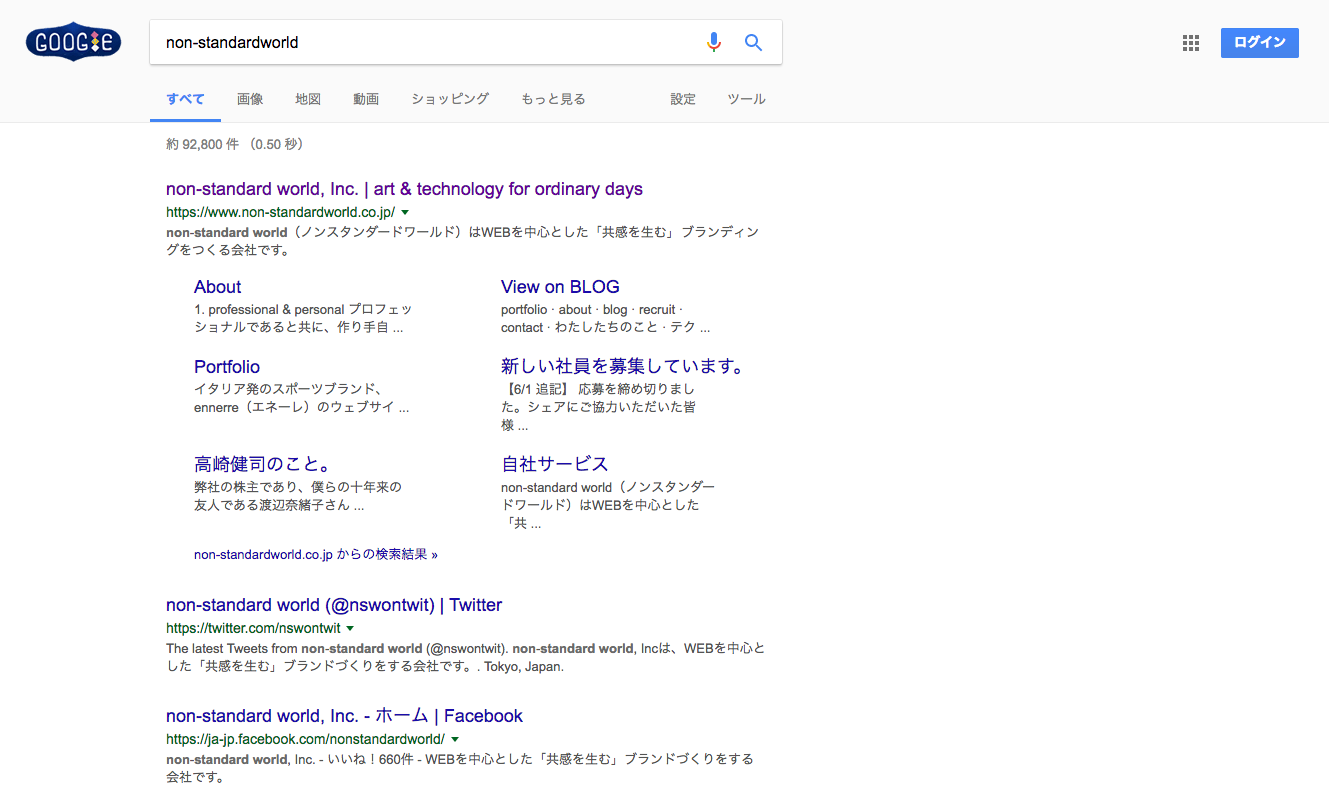
Task: Click the Google doodle logo
Action: [73, 42]
